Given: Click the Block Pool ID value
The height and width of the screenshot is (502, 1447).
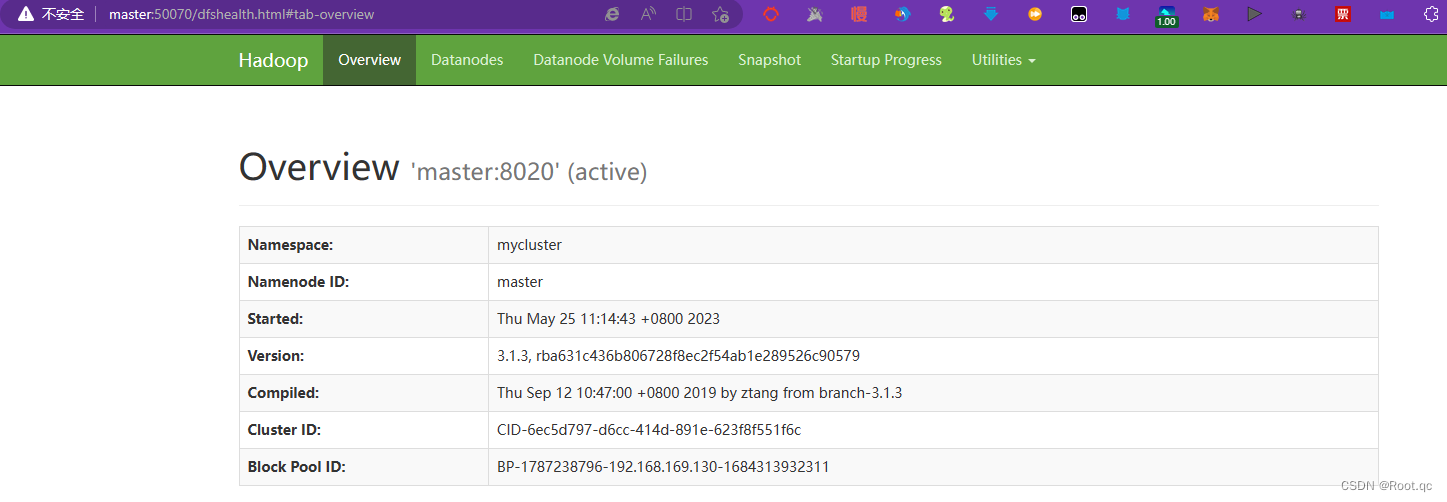Looking at the screenshot, I should 663,467.
